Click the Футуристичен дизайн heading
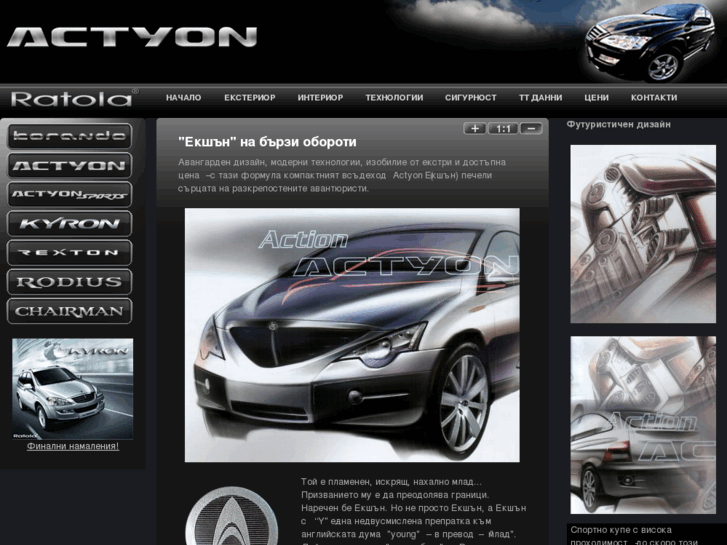This screenshot has width=727, height=545. pyautogui.click(x=619, y=124)
